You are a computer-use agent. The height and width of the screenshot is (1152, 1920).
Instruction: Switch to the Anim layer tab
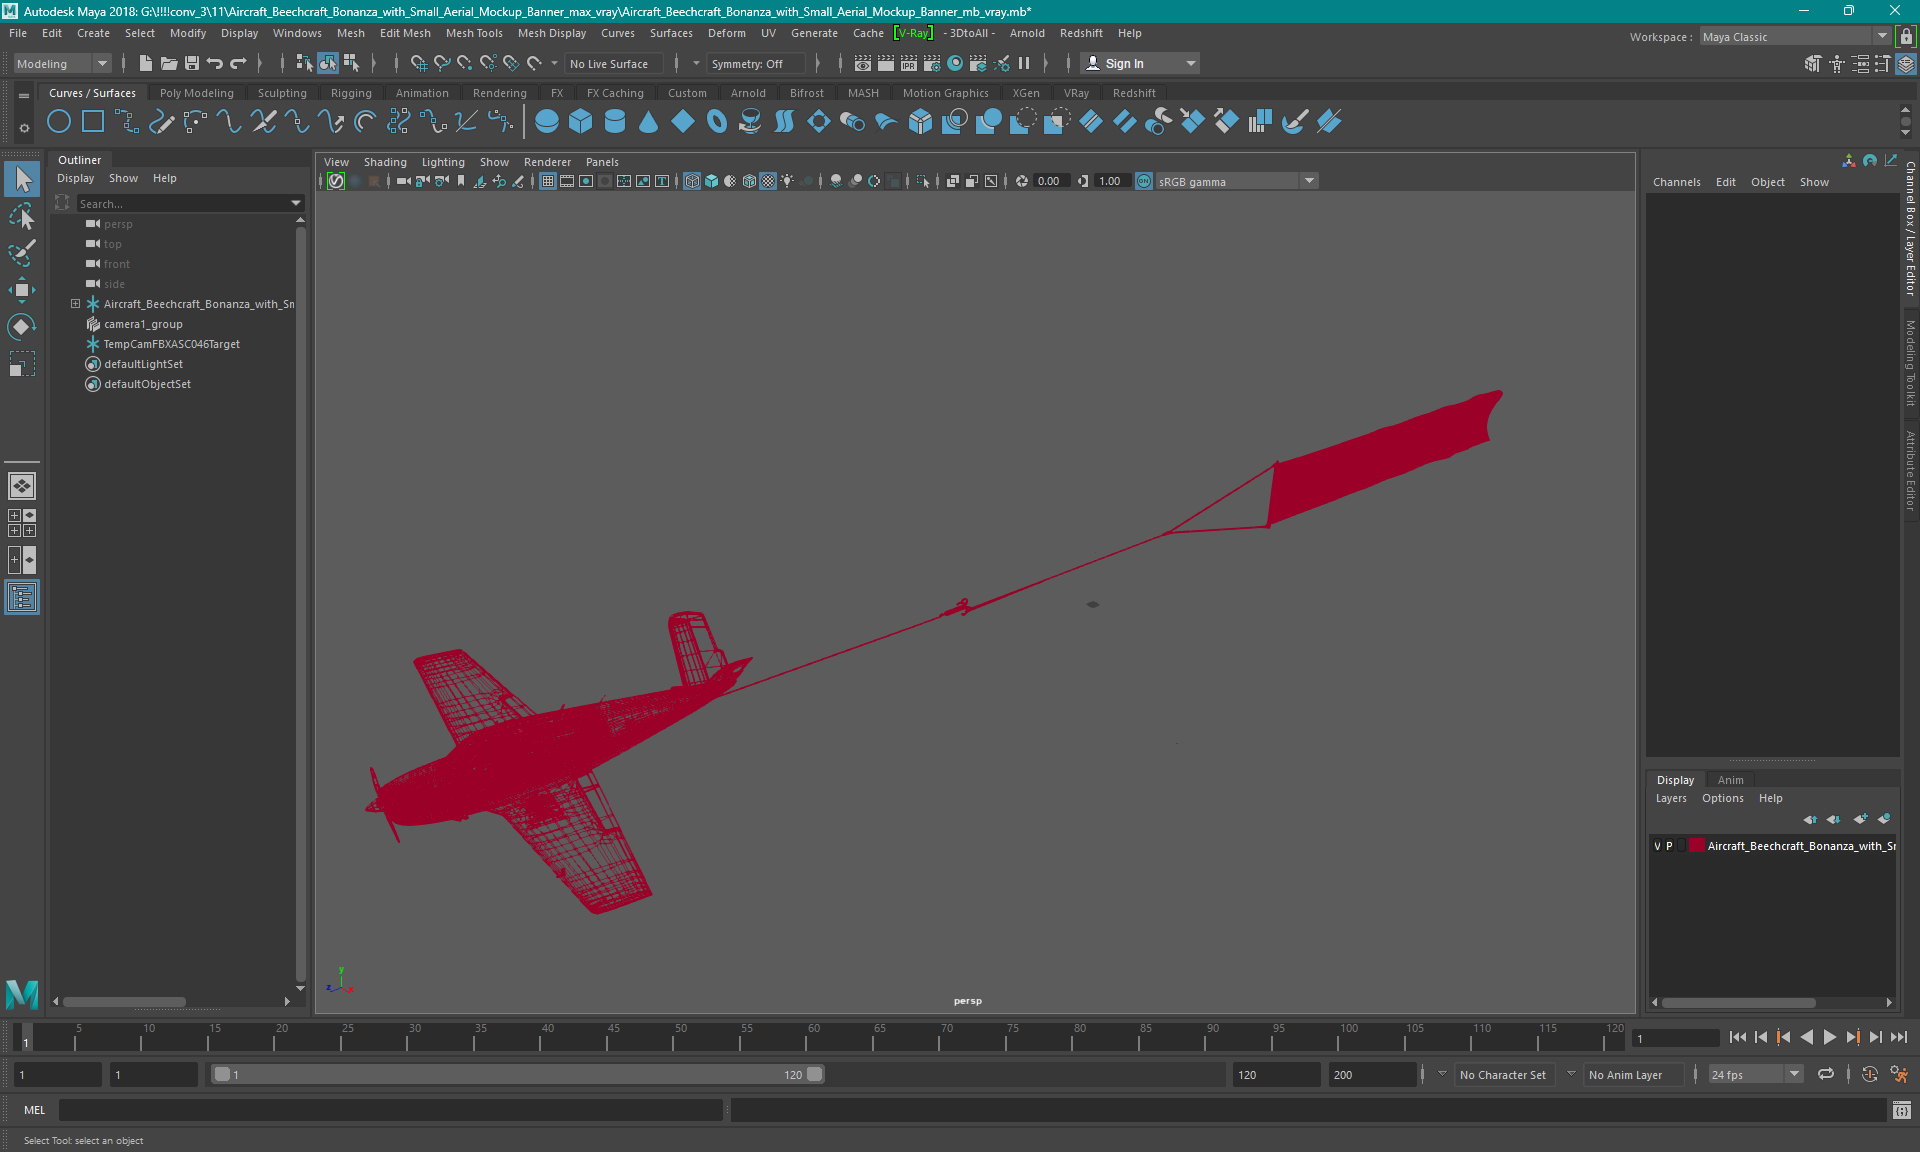(x=1730, y=780)
